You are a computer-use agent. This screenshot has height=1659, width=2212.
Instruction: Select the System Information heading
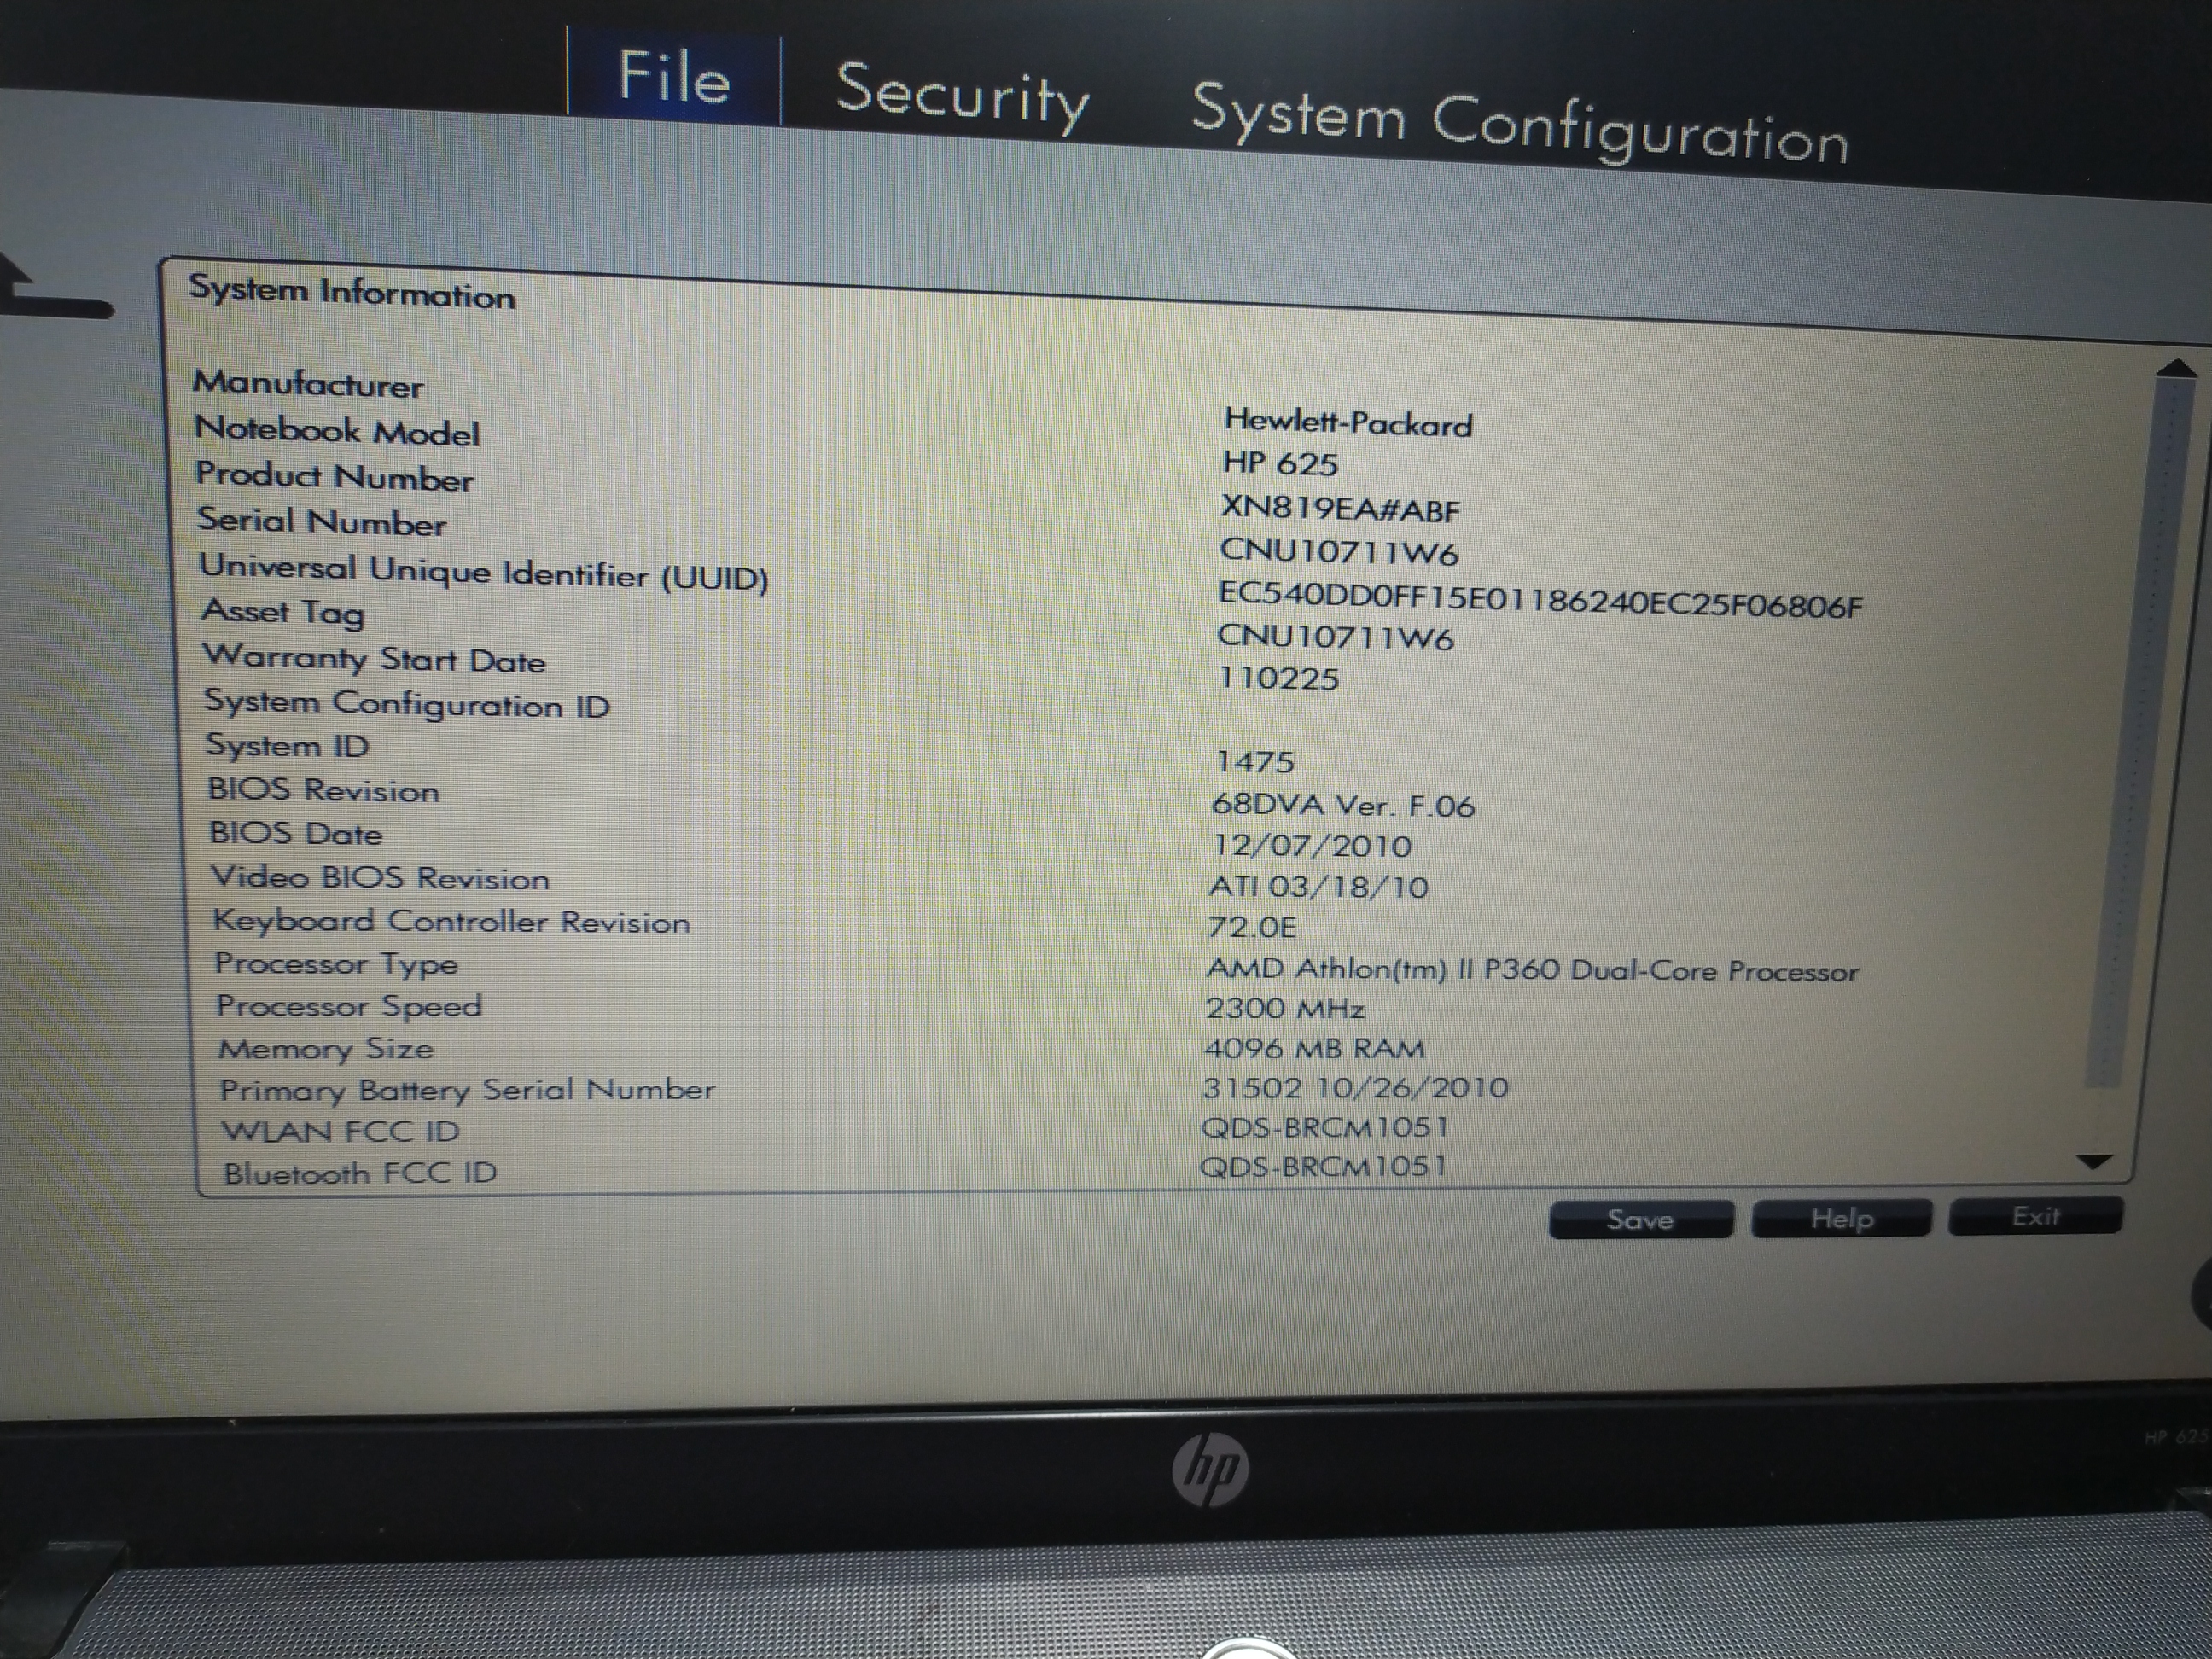352,292
